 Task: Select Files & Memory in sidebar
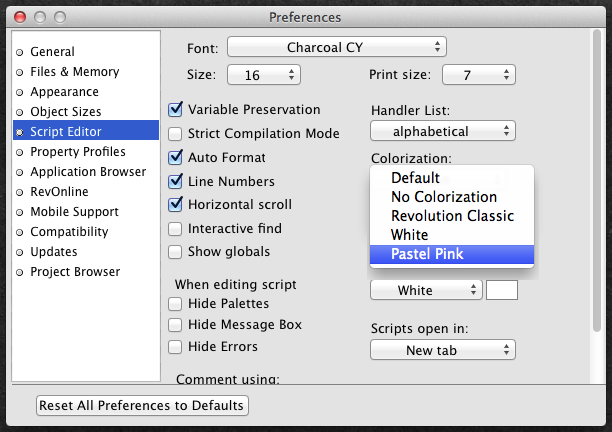[x=74, y=71]
